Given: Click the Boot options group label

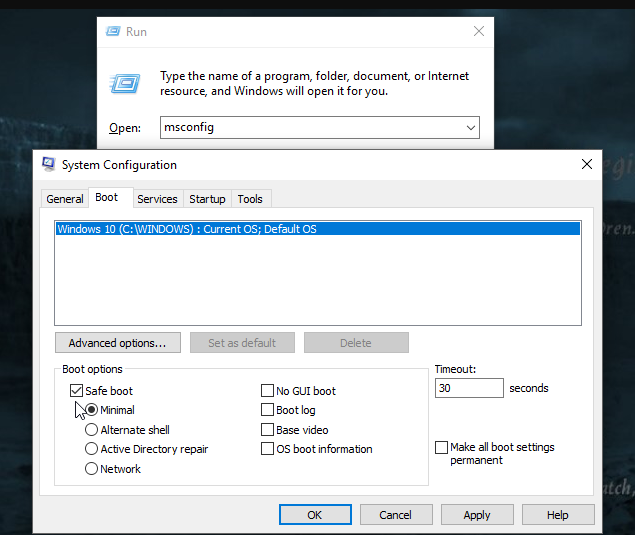Looking at the screenshot, I should [x=92, y=369].
